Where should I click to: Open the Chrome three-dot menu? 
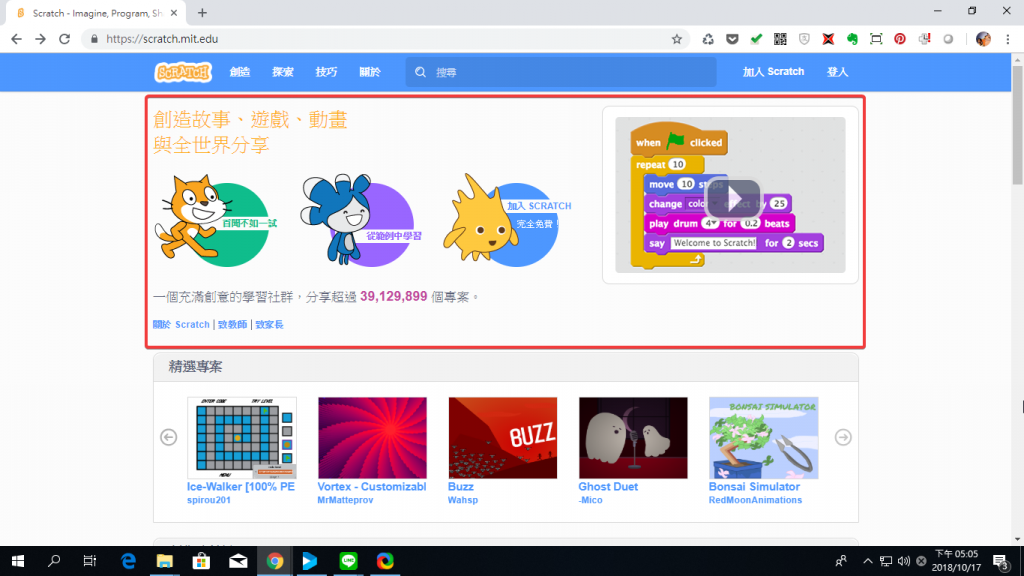pyautogui.click(x=1008, y=39)
